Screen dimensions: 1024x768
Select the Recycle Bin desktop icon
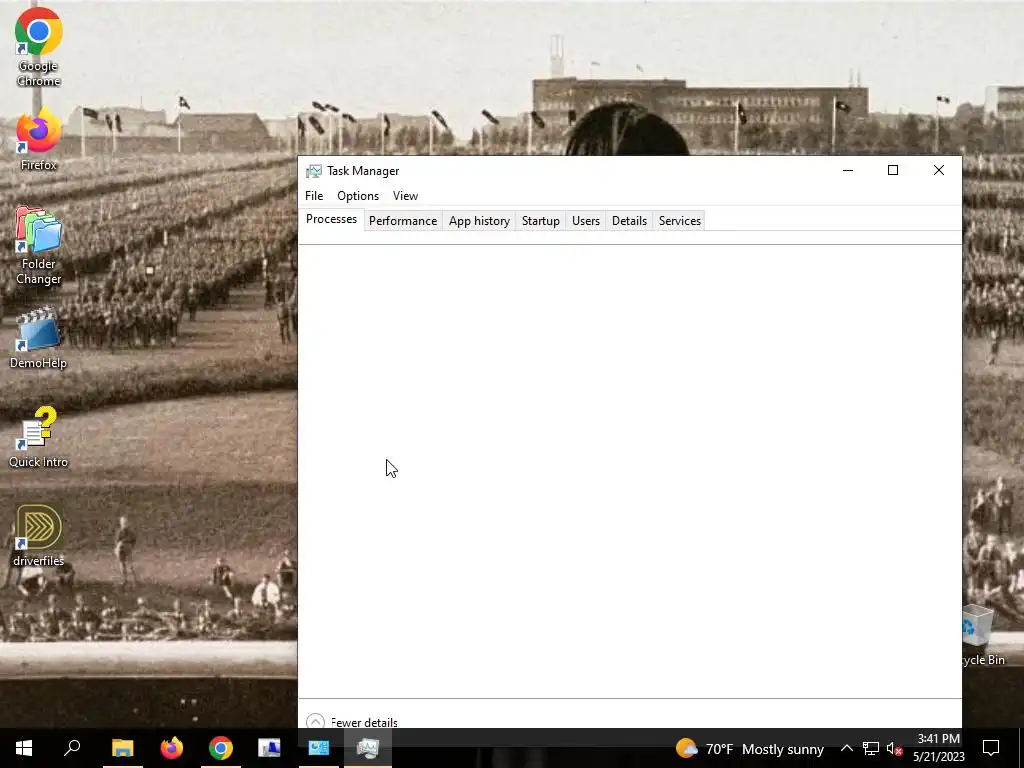[x=983, y=635]
